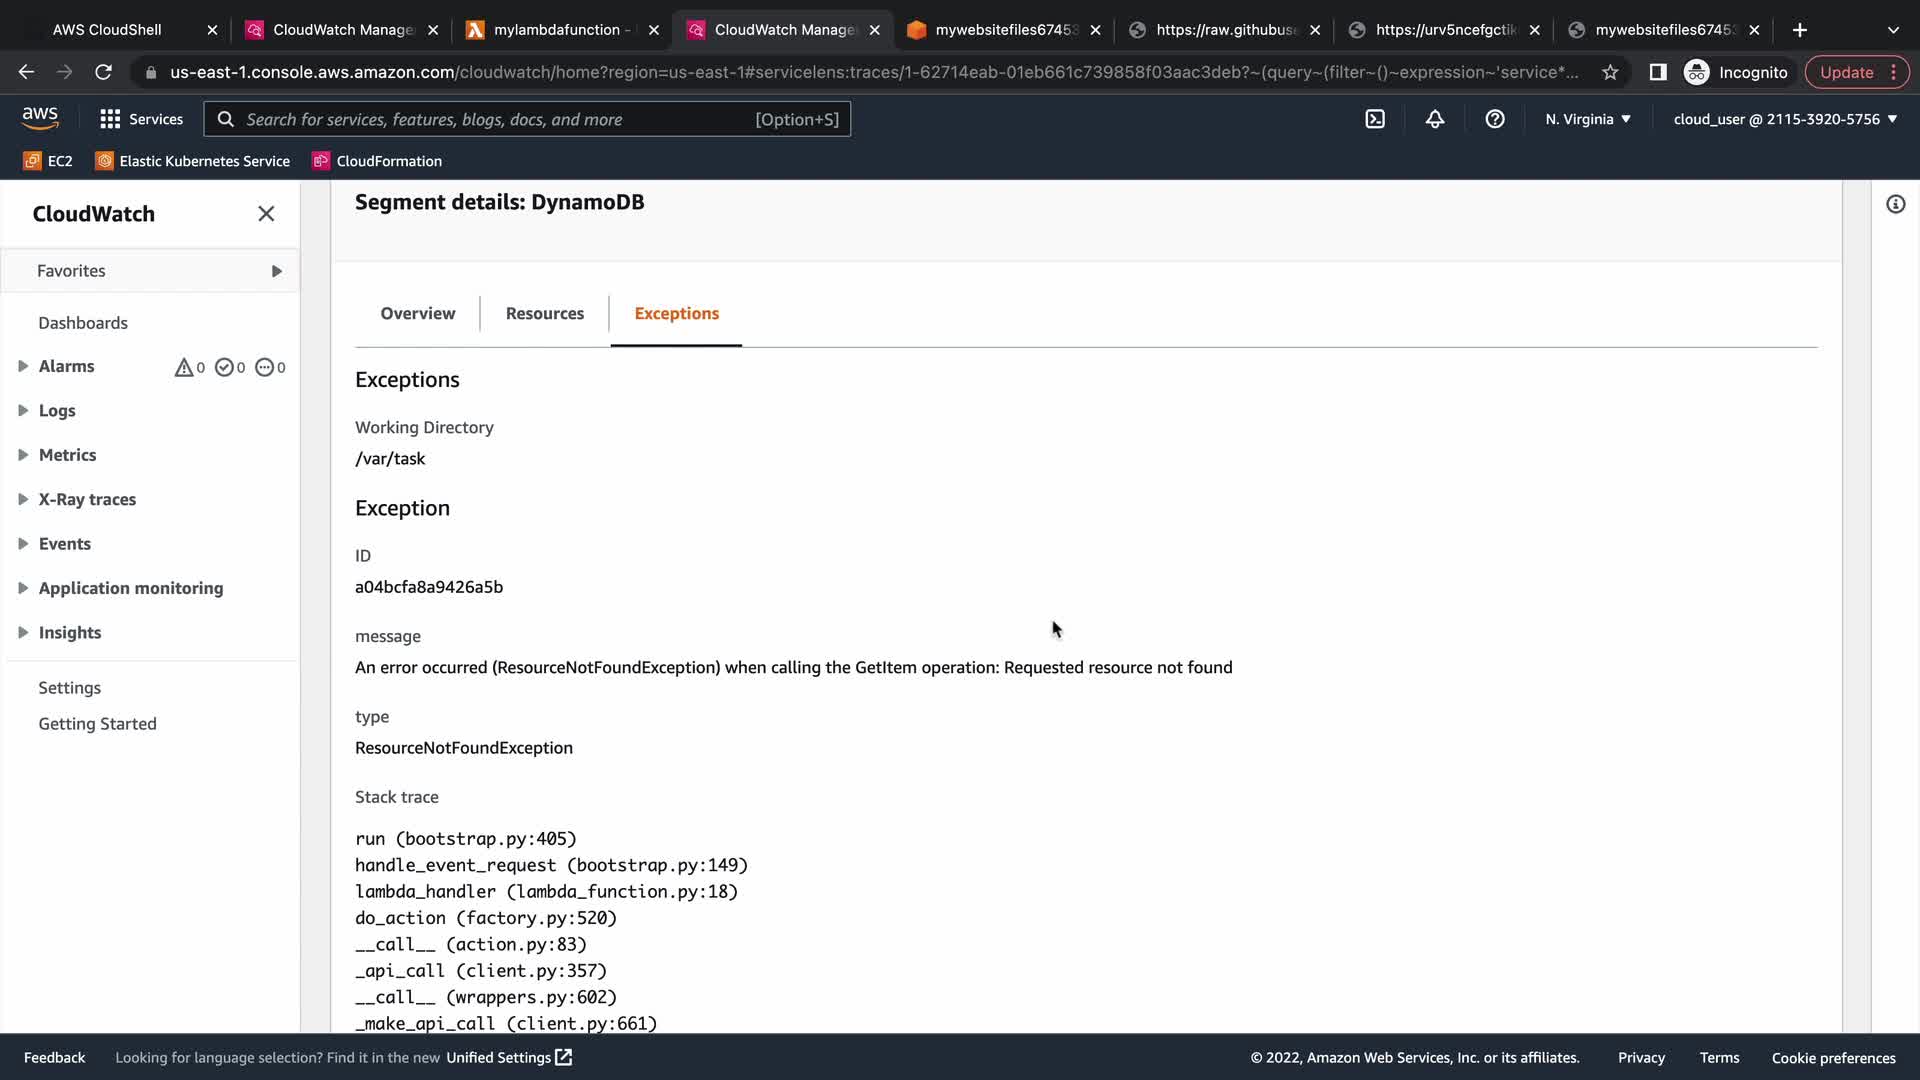Open the cloud_user account dropdown
1920x1080 pixels.
pyautogui.click(x=1785, y=119)
